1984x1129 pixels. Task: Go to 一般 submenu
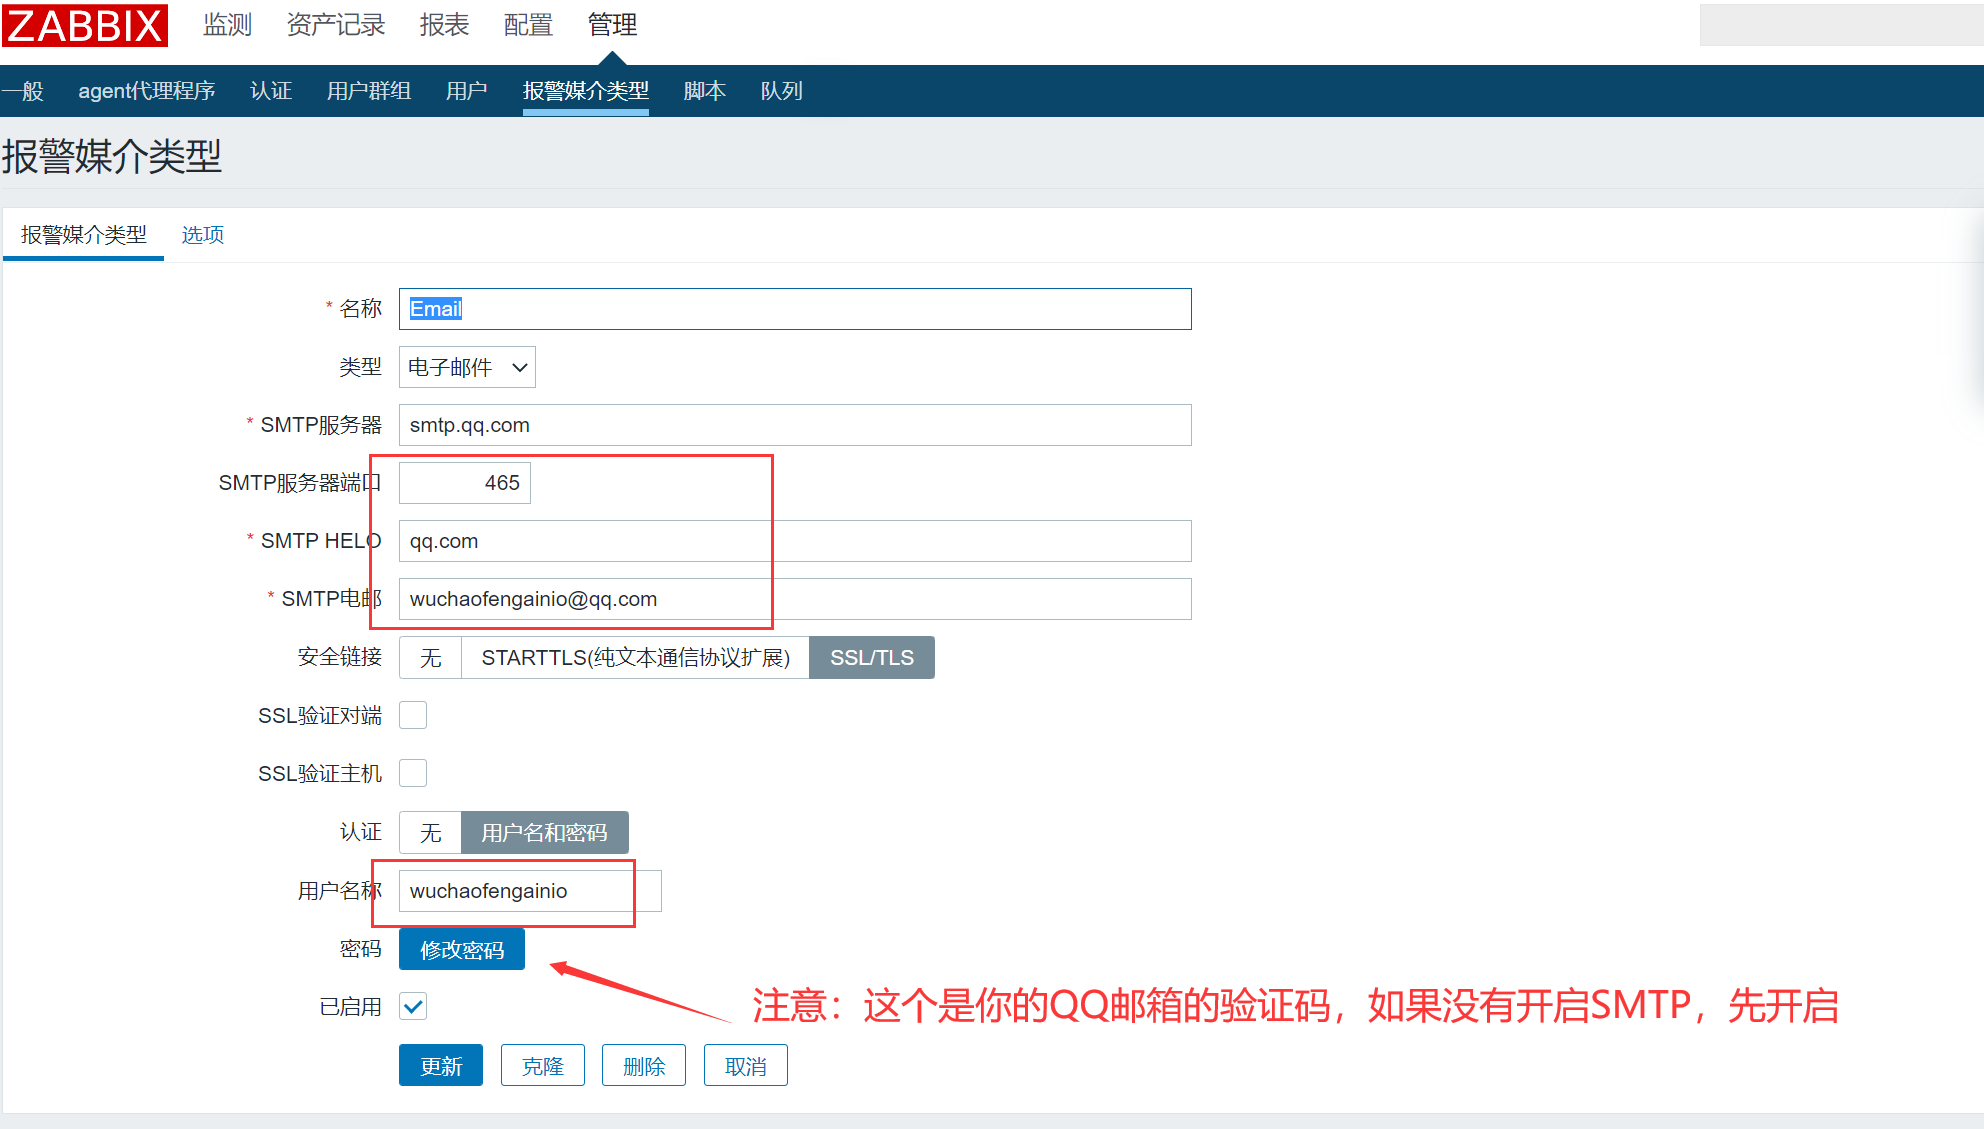(23, 91)
